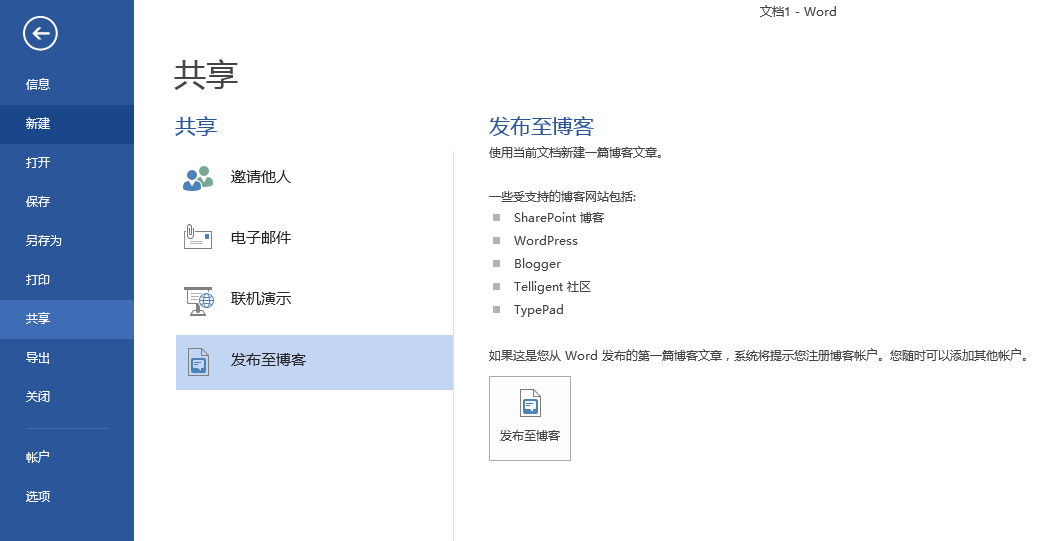Open the 导出 menu item
1042x541 pixels.
point(66,358)
